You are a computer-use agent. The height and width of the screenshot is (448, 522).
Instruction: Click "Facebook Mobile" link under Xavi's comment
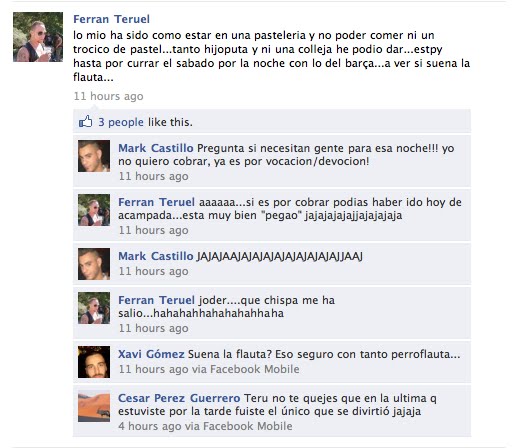click(x=255, y=369)
